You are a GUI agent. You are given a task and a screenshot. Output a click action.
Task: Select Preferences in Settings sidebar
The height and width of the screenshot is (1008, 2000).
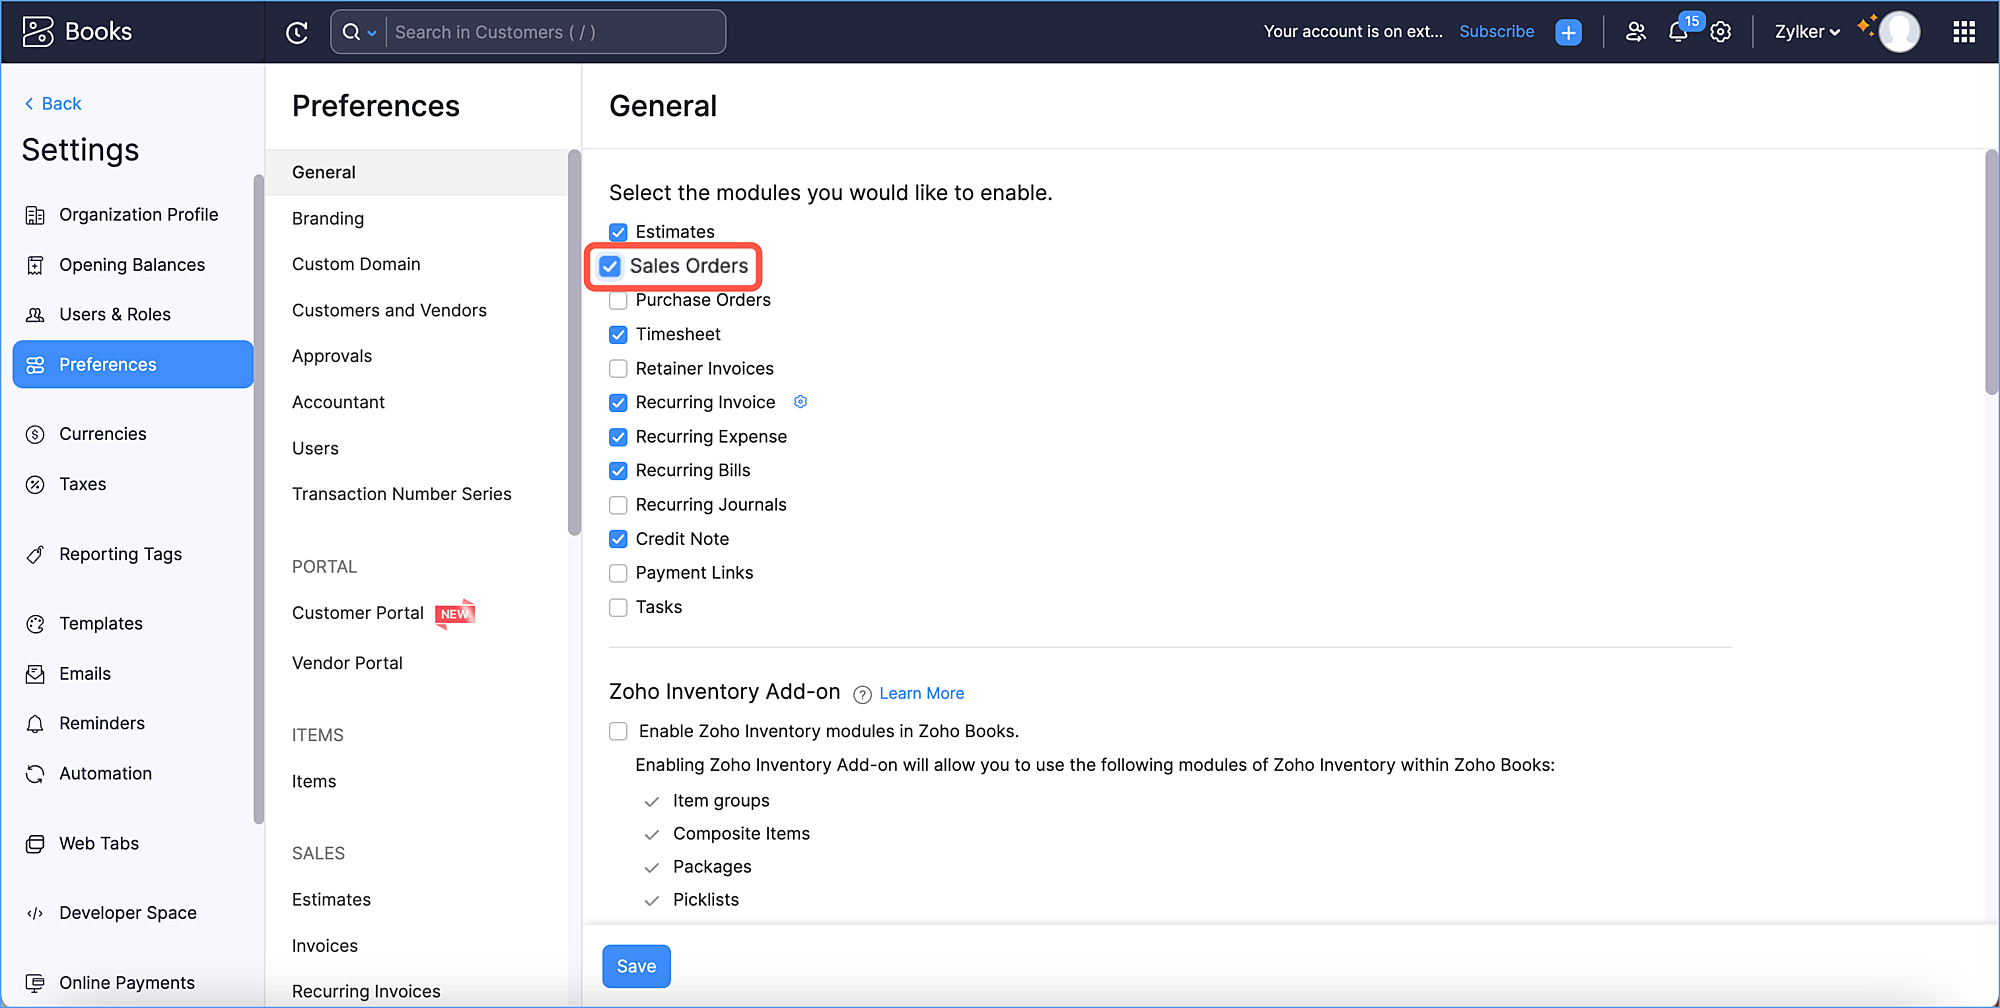(133, 364)
